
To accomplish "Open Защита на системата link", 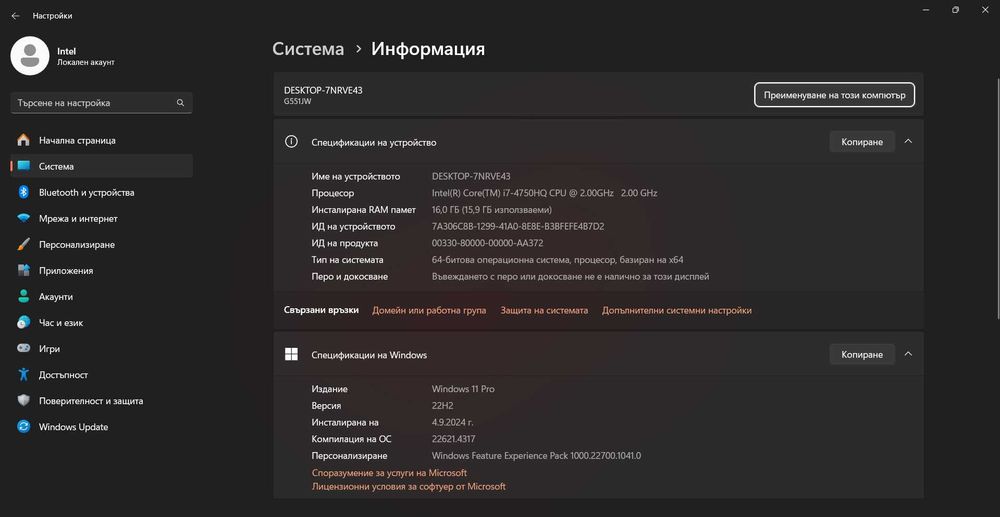I will click(544, 310).
